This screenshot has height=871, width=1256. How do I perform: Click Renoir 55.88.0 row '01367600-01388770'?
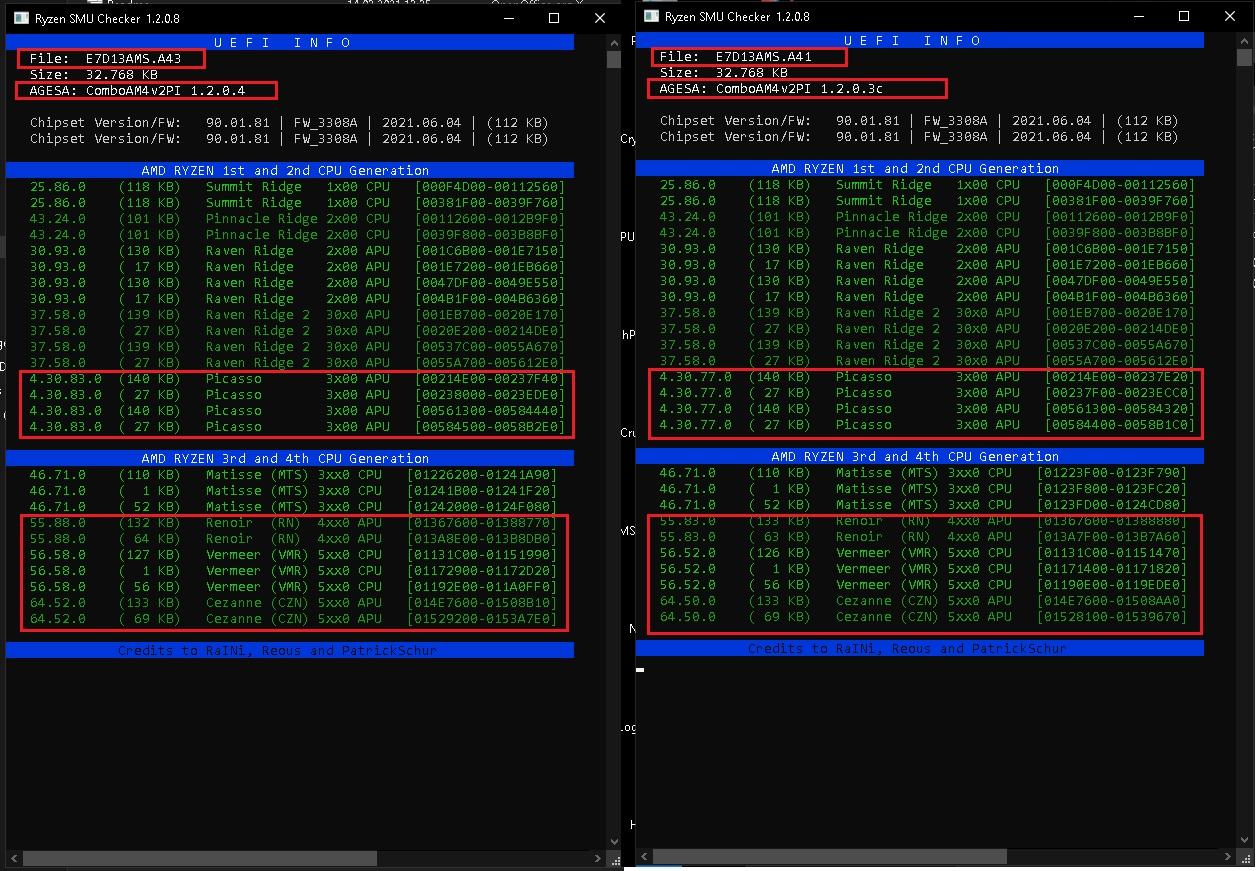[293, 522]
